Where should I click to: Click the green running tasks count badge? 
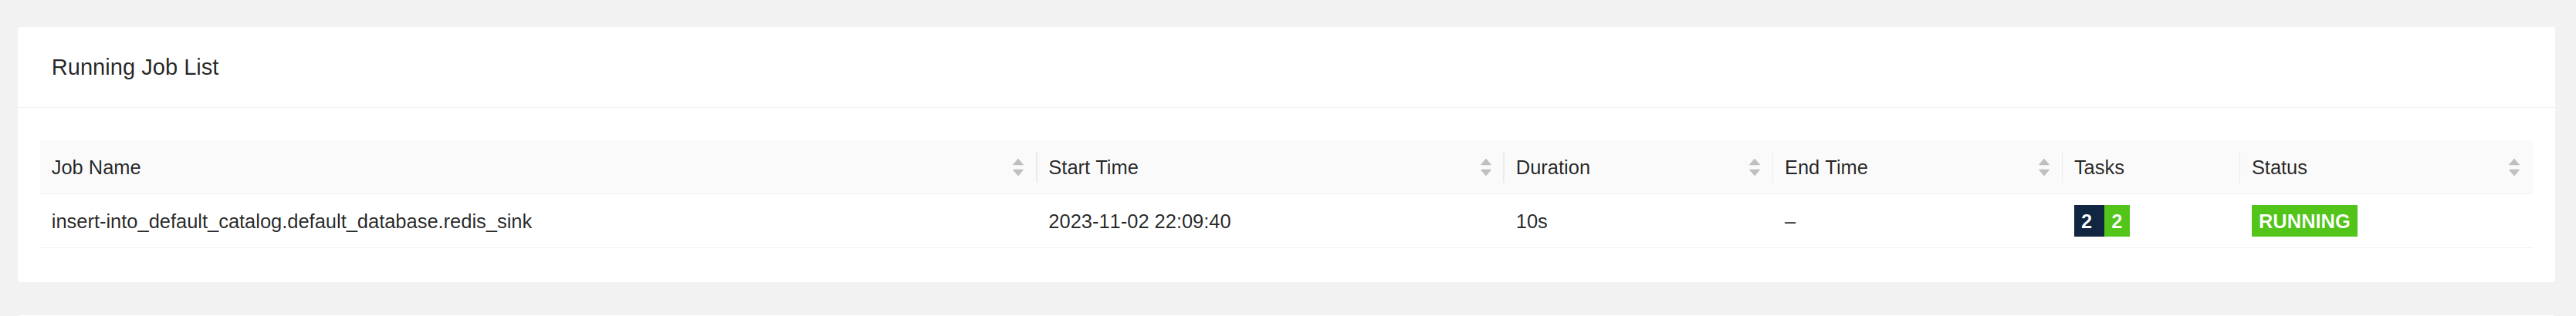[2117, 221]
